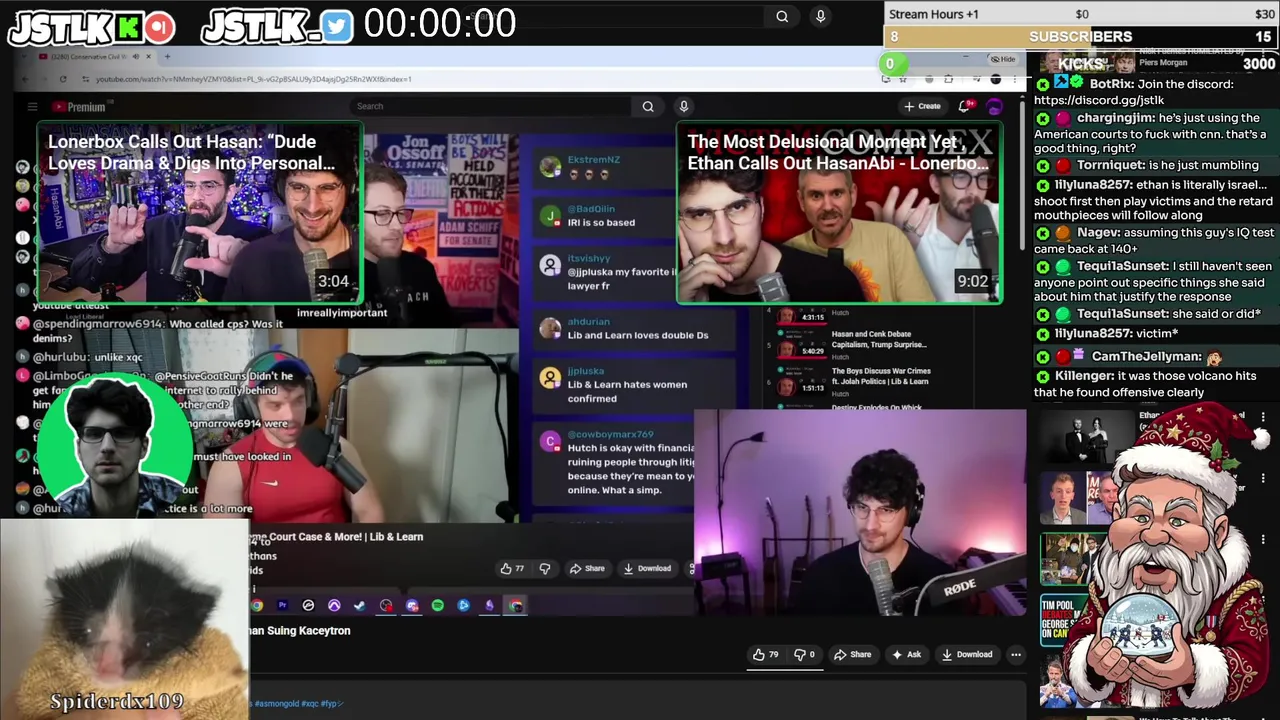The width and height of the screenshot is (1280, 720).
Task: Open YouTube notifications bell
Action: tap(964, 106)
